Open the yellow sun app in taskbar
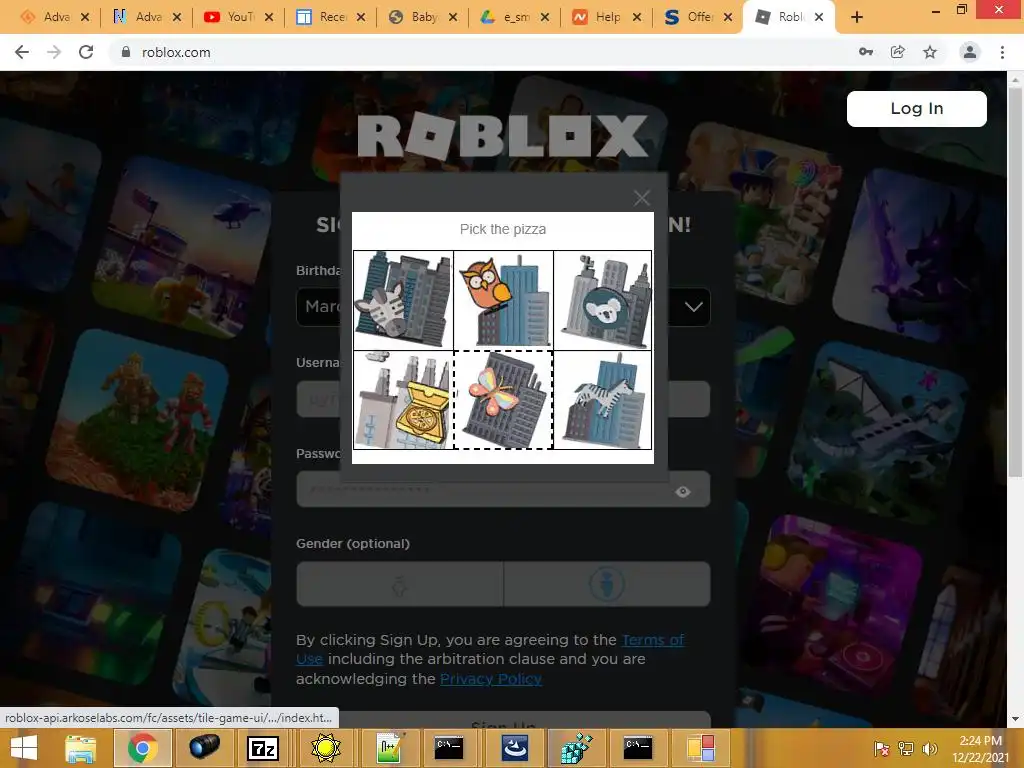 [326, 748]
